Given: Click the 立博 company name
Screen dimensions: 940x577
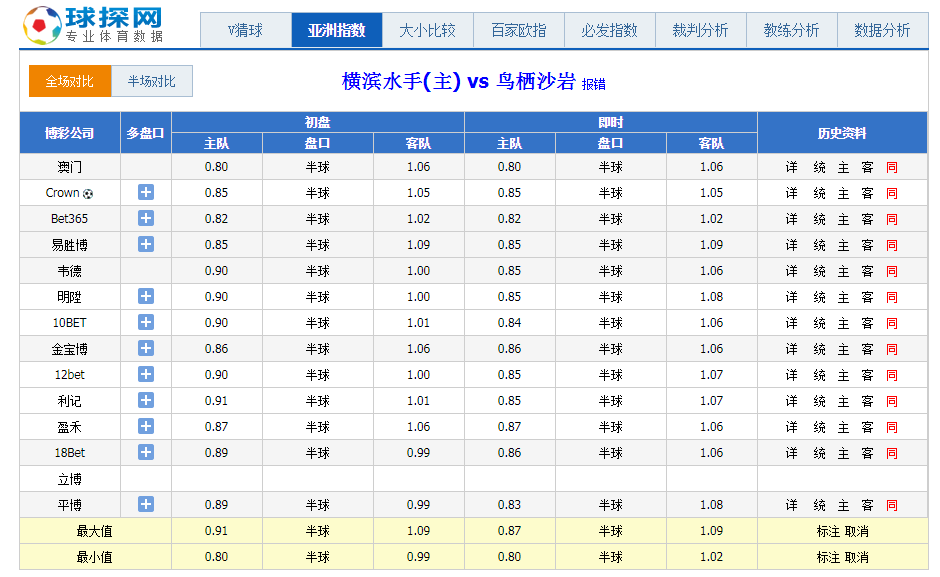Looking at the screenshot, I should [x=70, y=479].
